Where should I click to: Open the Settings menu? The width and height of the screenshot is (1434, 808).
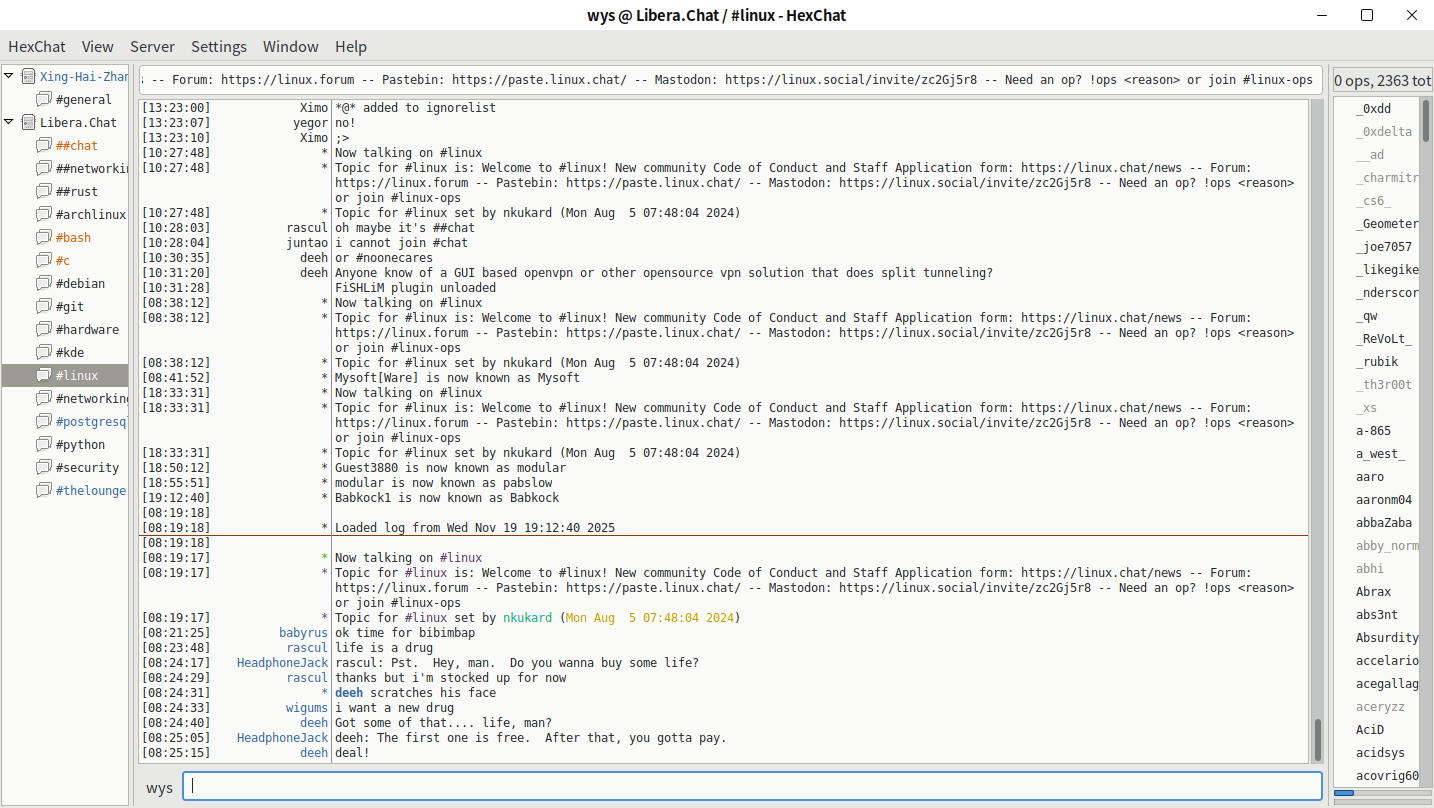tap(219, 47)
